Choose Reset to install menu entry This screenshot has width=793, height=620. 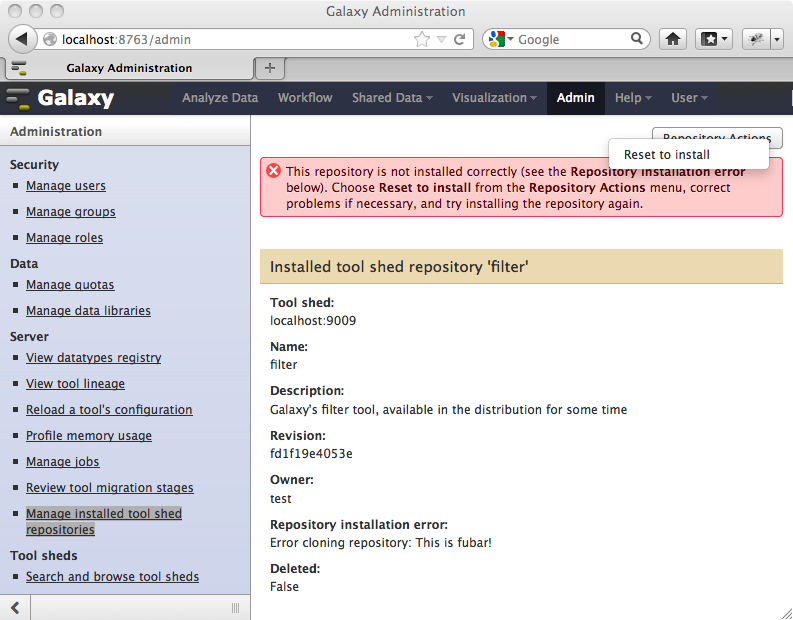[667, 155]
